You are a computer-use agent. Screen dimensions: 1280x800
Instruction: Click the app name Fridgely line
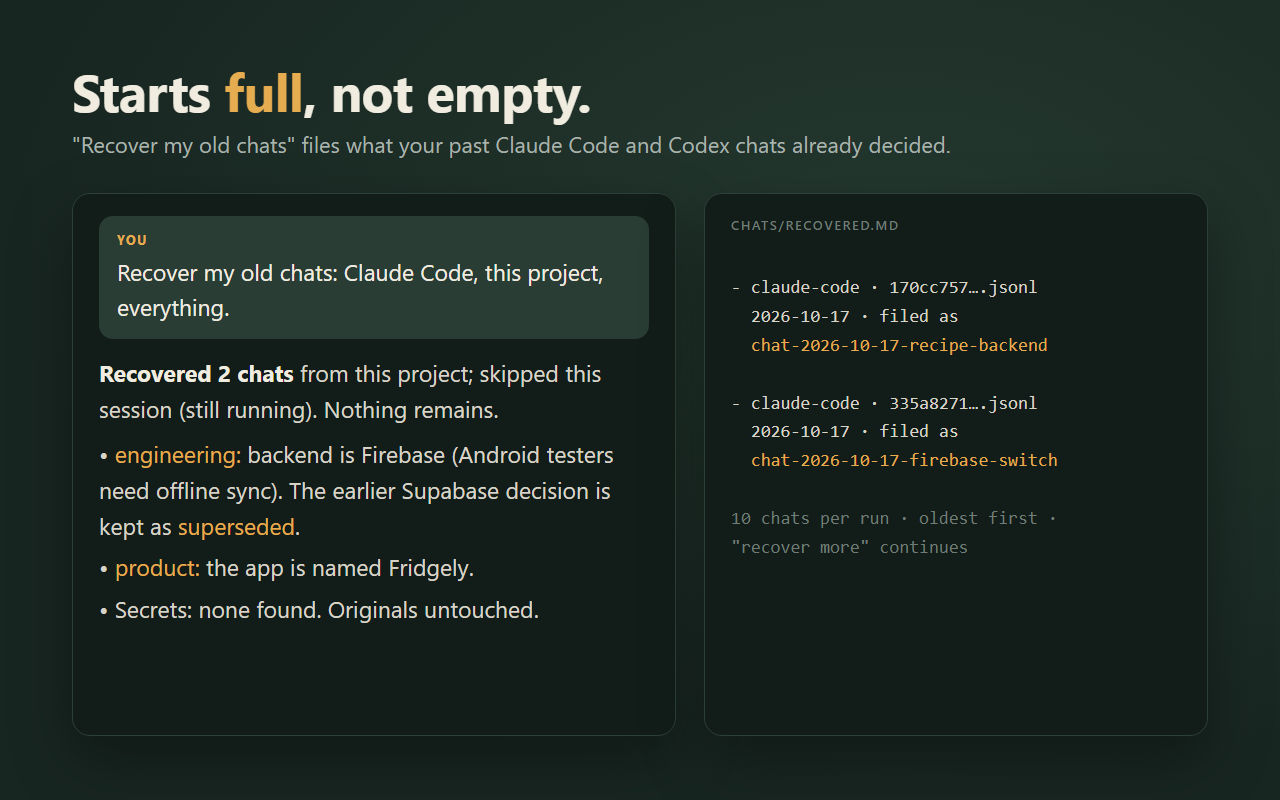click(286, 568)
